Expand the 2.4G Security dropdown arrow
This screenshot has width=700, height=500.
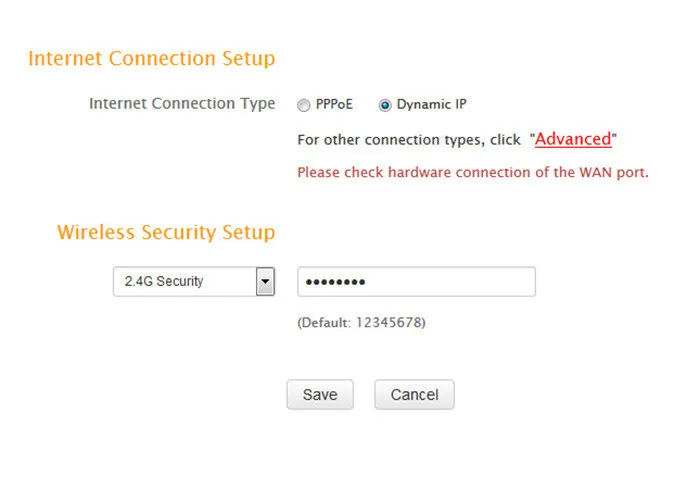coord(265,282)
